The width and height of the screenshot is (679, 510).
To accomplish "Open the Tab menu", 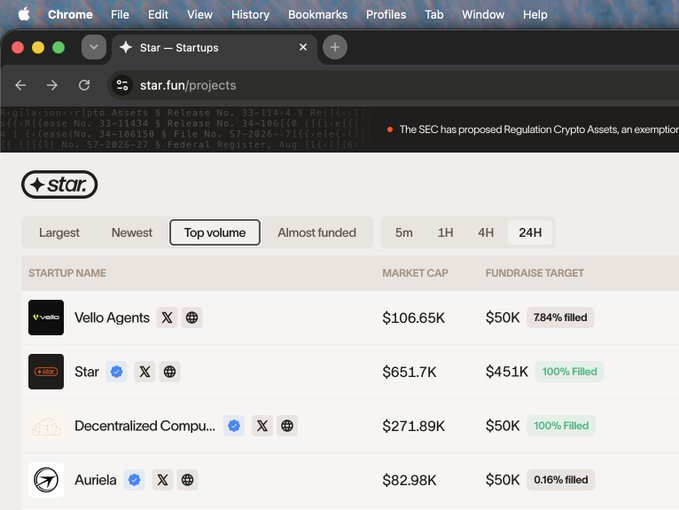I will pos(434,15).
